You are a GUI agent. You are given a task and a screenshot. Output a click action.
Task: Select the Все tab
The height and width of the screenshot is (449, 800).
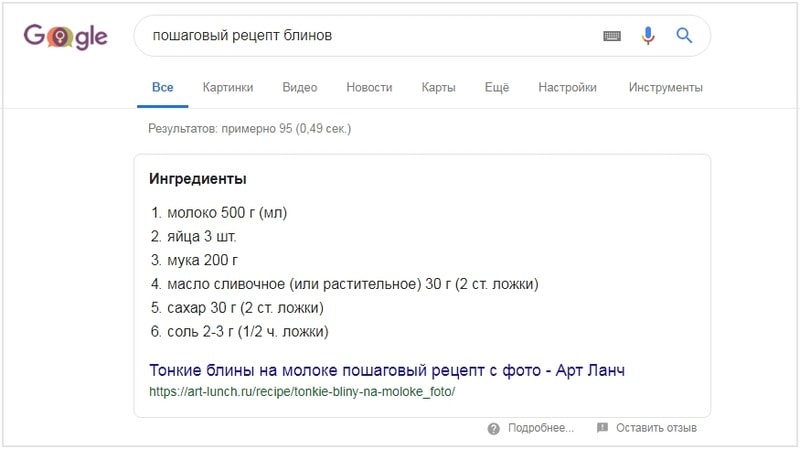(x=162, y=87)
